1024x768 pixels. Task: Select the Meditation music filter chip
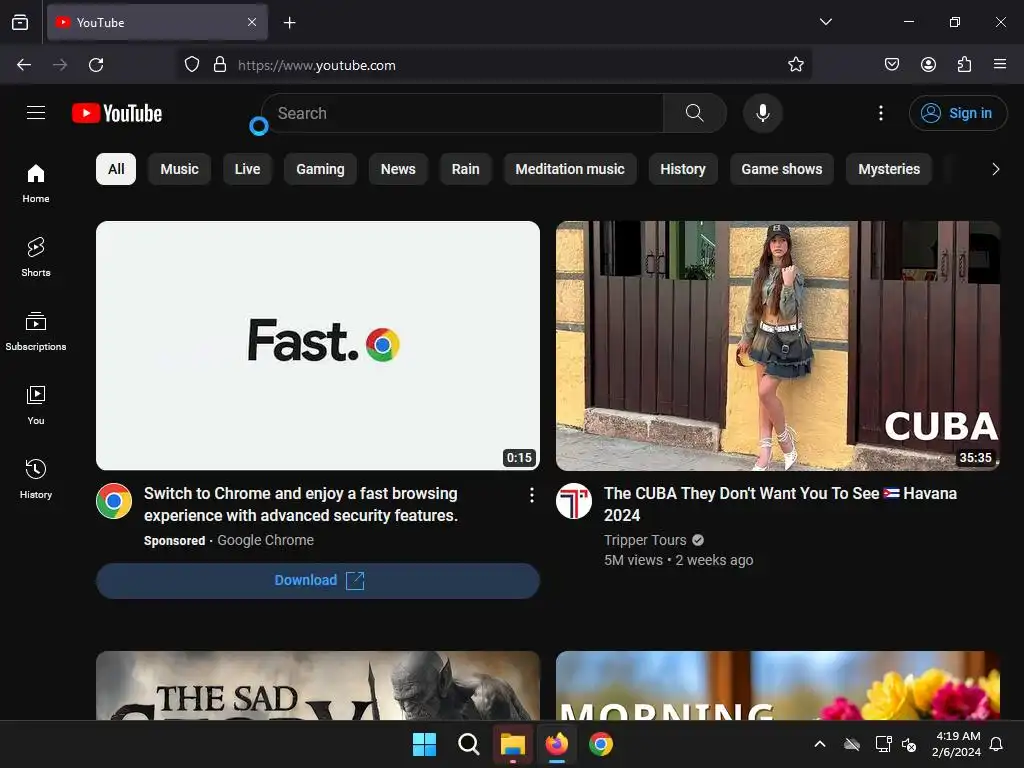tap(570, 169)
